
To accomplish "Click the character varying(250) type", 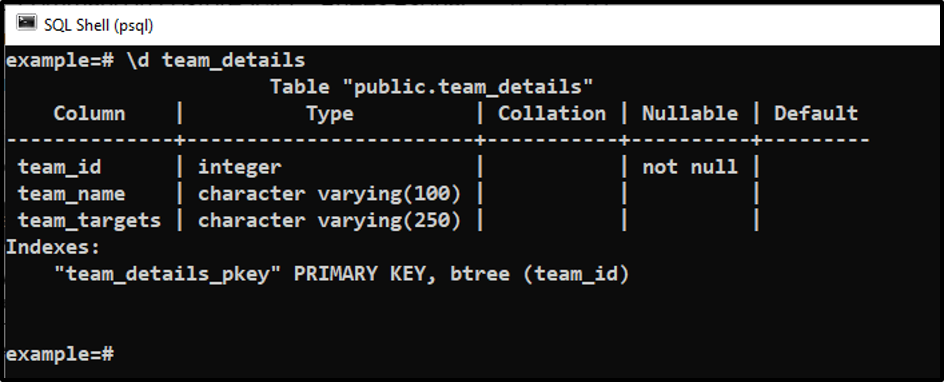I will click(329, 221).
